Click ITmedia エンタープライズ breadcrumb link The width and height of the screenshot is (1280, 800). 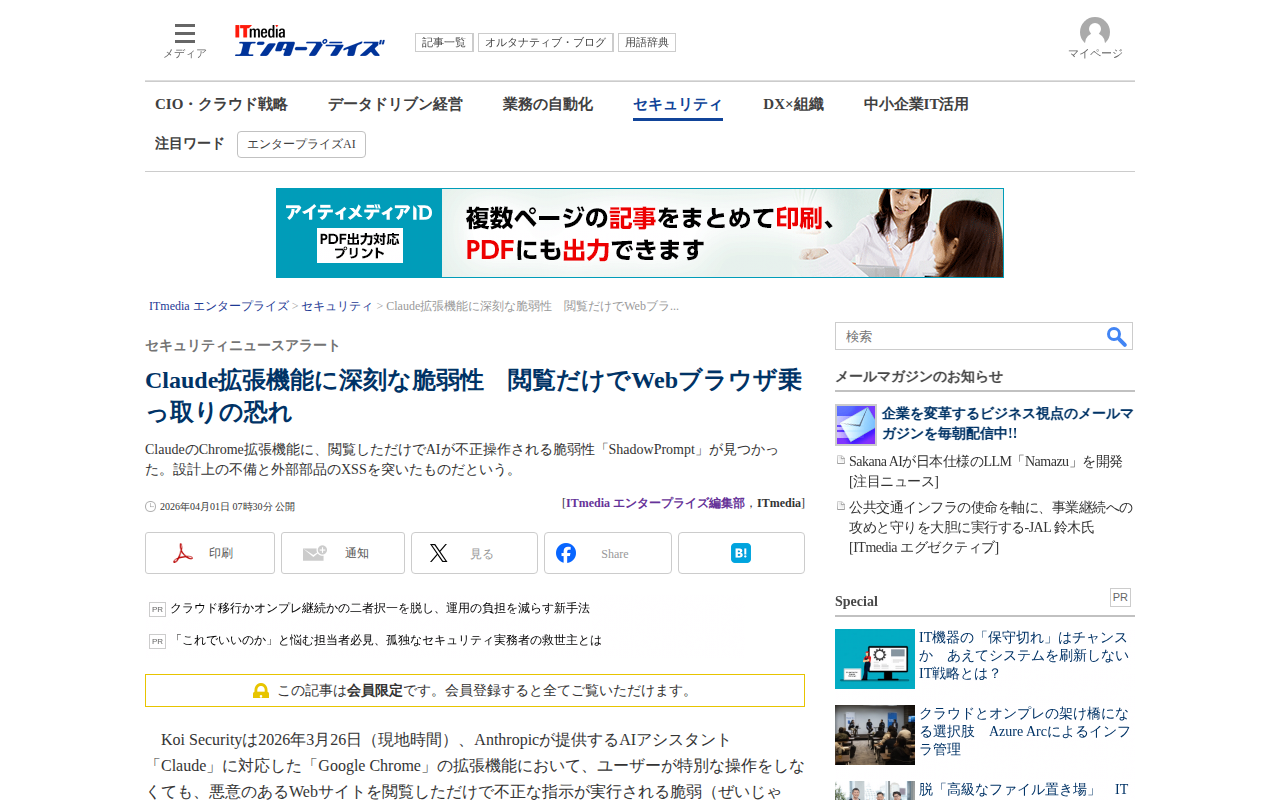[x=219, y=306]
